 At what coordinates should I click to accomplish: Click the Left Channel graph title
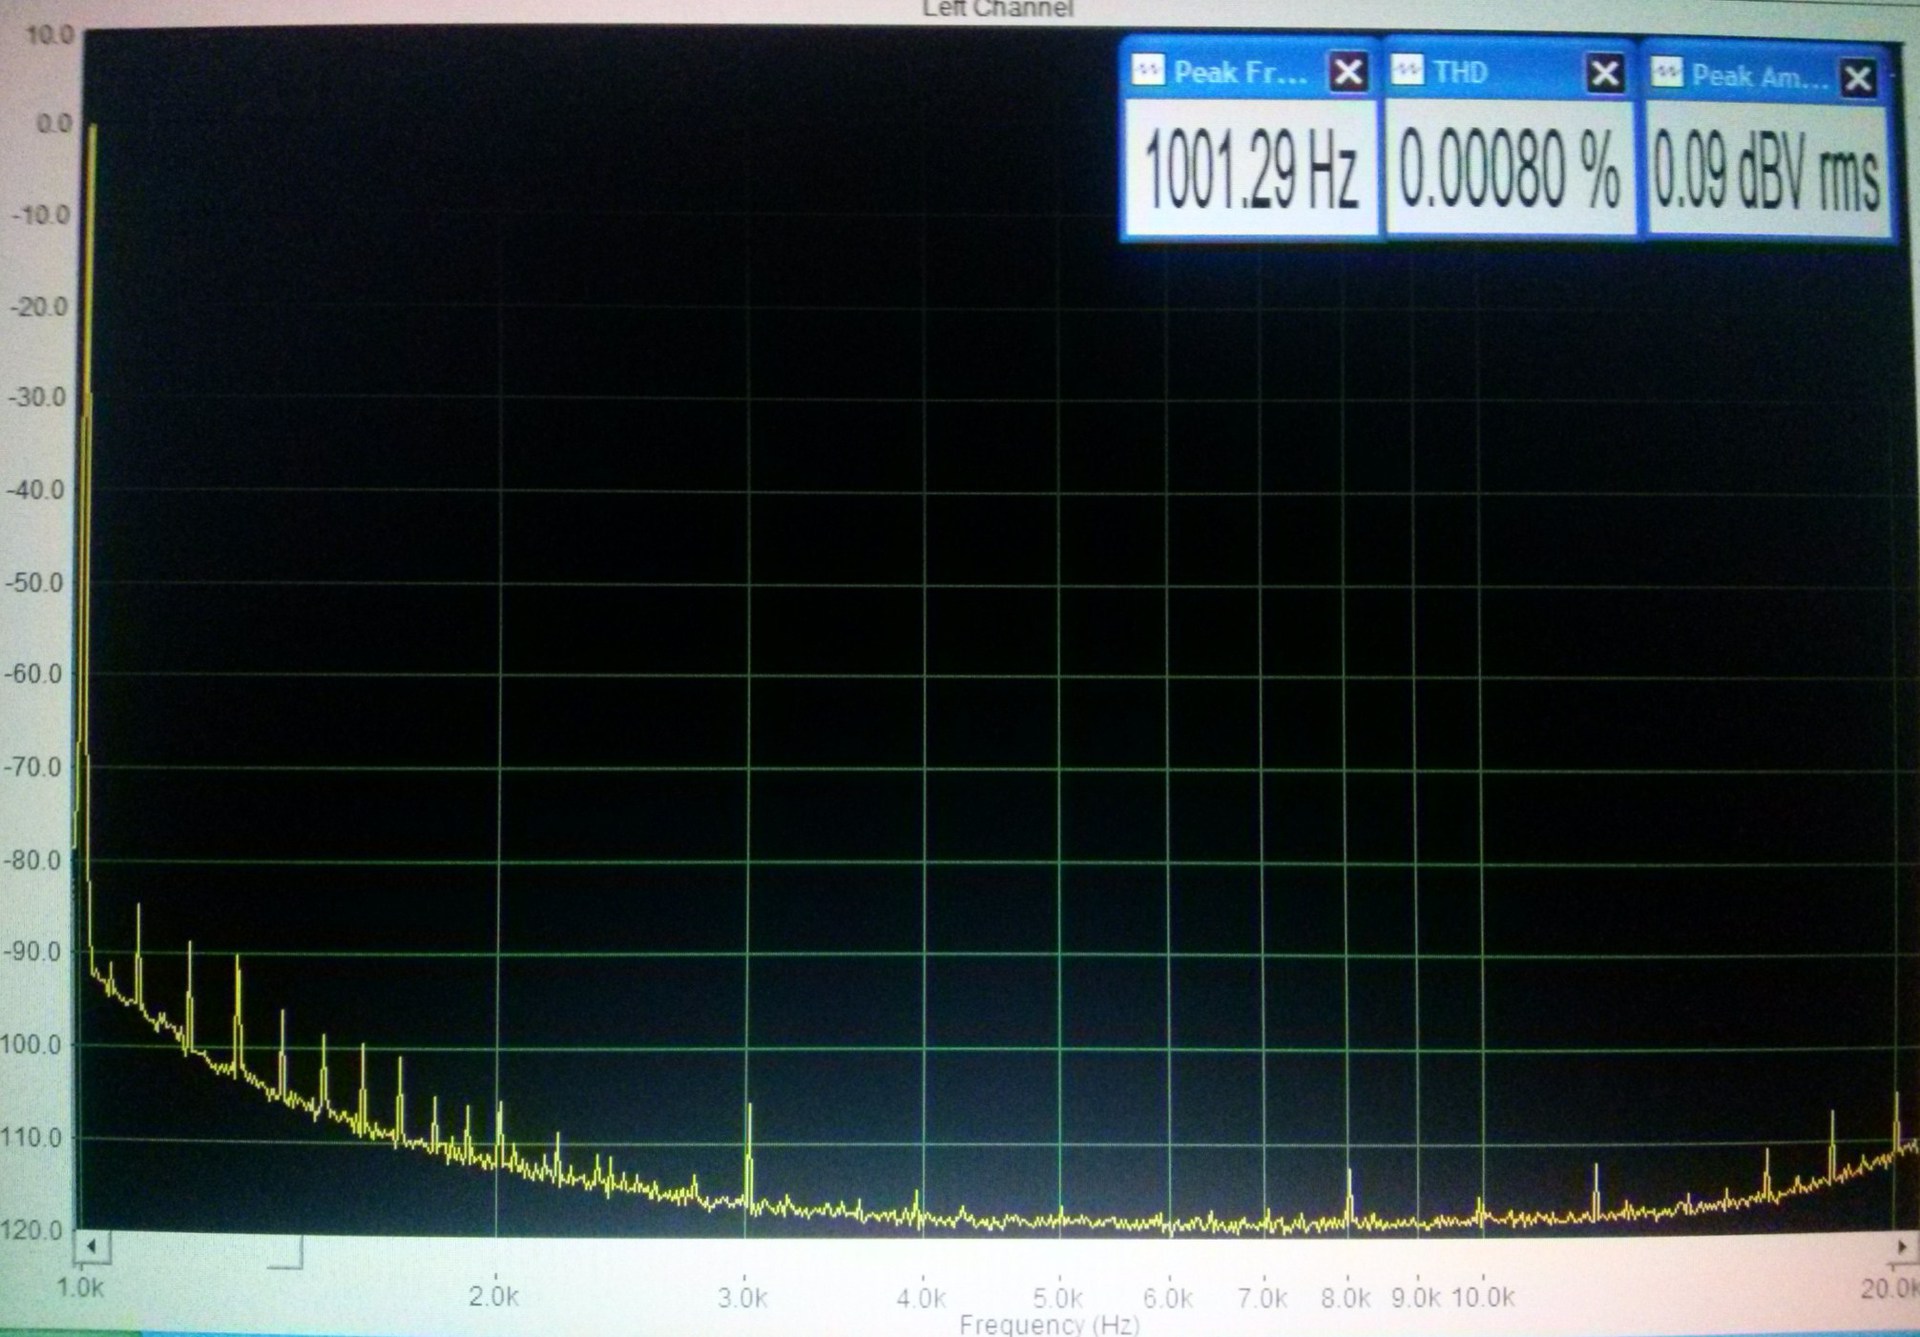tap(996, 9)
